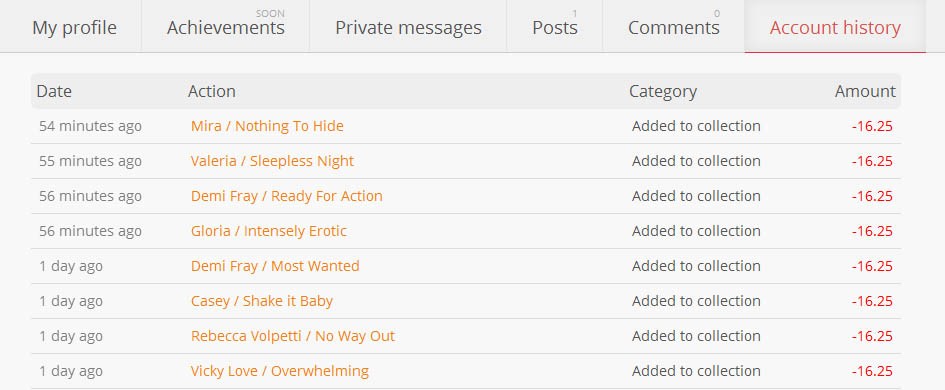Open Mira / Nothing To Hide link
This screenshot has height=390, width=945.
(x=267, y=126)
